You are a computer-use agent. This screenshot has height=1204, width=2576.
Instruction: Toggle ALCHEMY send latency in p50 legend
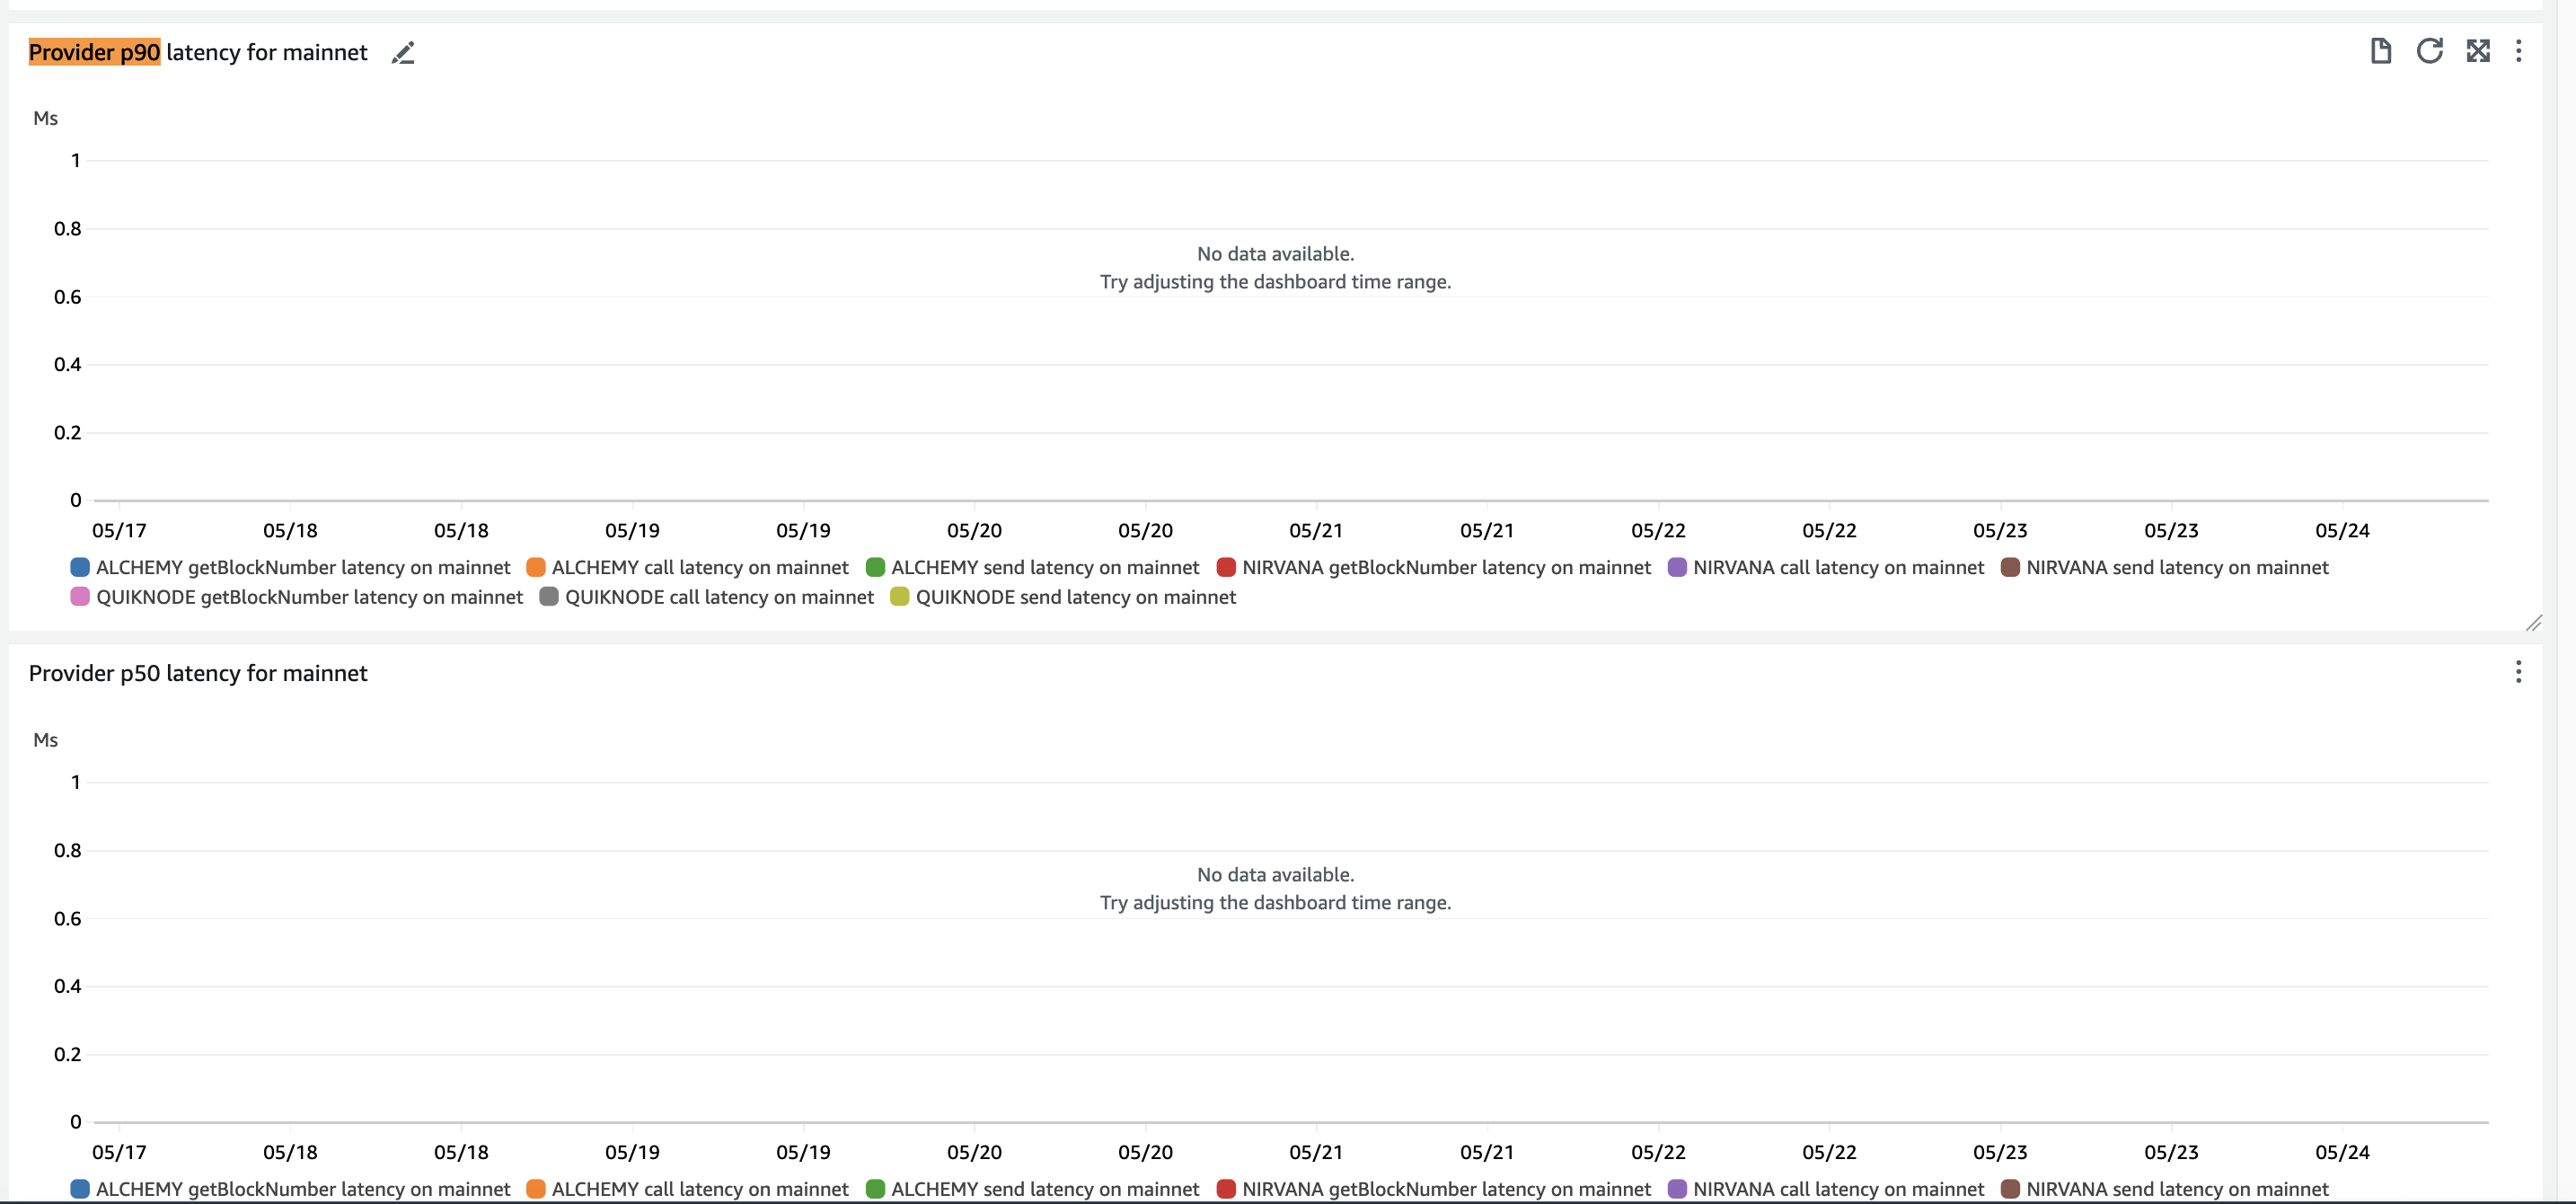[x=1033, y=1189]
